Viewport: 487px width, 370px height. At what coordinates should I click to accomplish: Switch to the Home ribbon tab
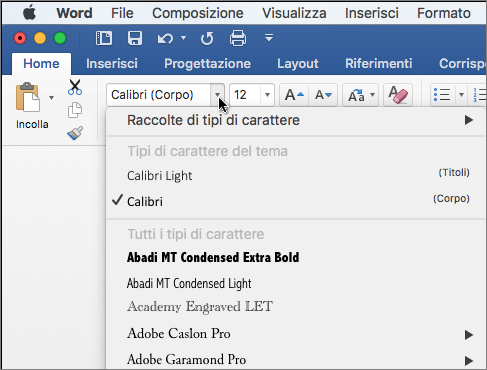coord(41,63)
